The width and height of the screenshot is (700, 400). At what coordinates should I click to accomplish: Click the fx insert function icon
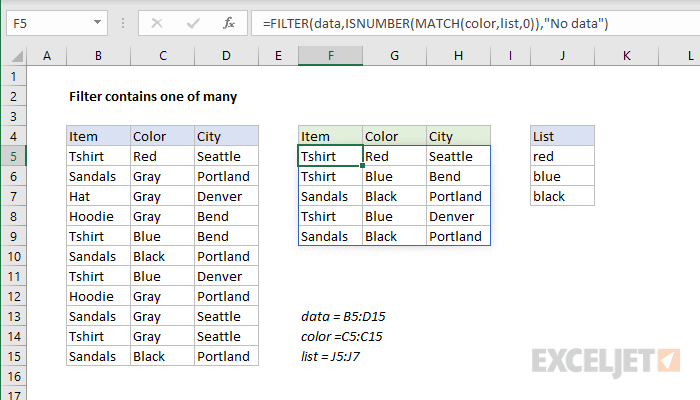pos(229,22)
